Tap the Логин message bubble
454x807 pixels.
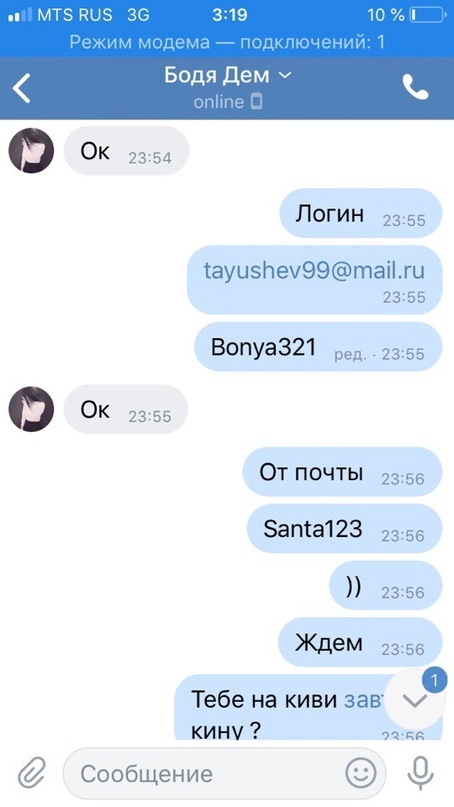[361, 214]
